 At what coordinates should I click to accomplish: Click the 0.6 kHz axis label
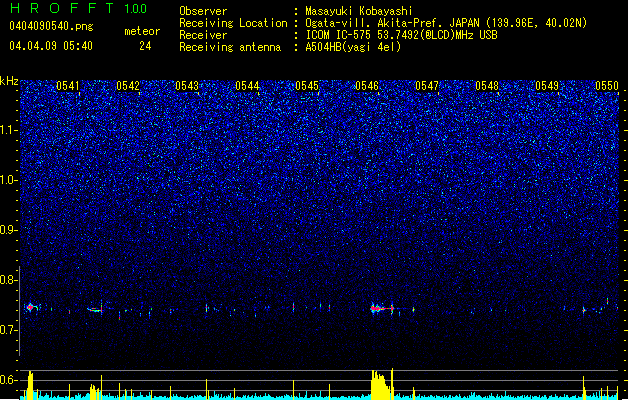[9, 380]
